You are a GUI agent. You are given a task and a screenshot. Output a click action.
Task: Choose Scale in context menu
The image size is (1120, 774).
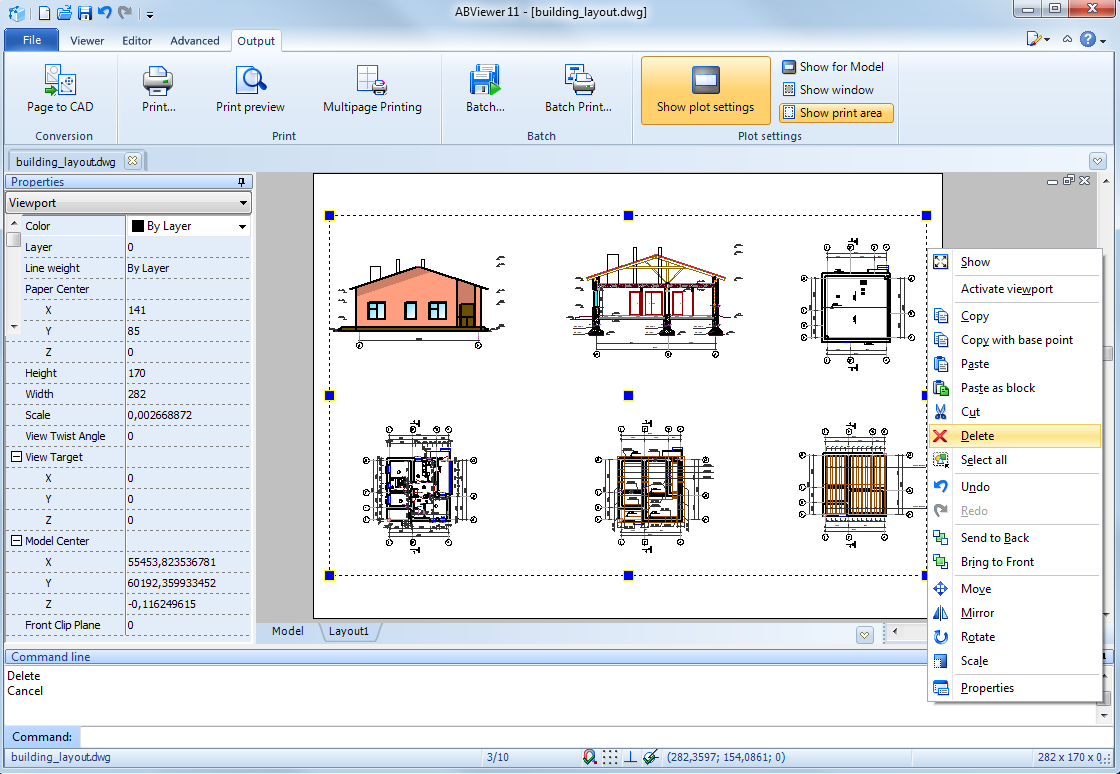(1014, 661)
